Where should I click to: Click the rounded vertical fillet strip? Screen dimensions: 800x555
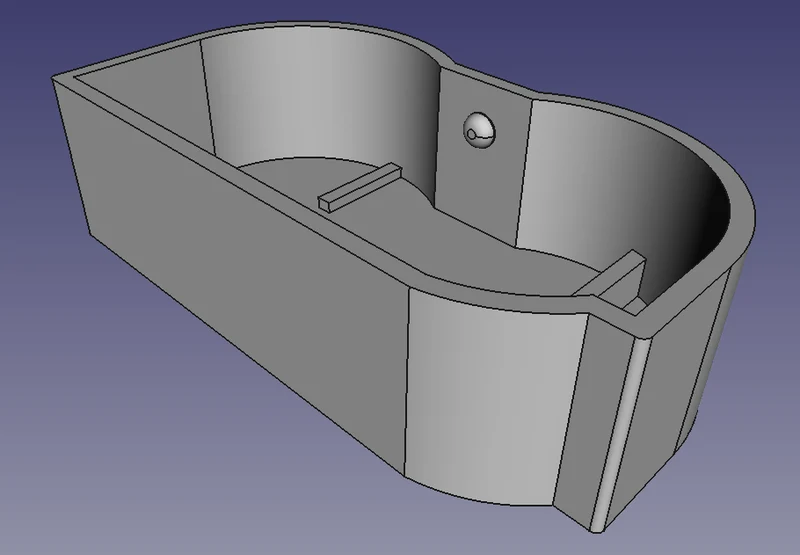619,434
